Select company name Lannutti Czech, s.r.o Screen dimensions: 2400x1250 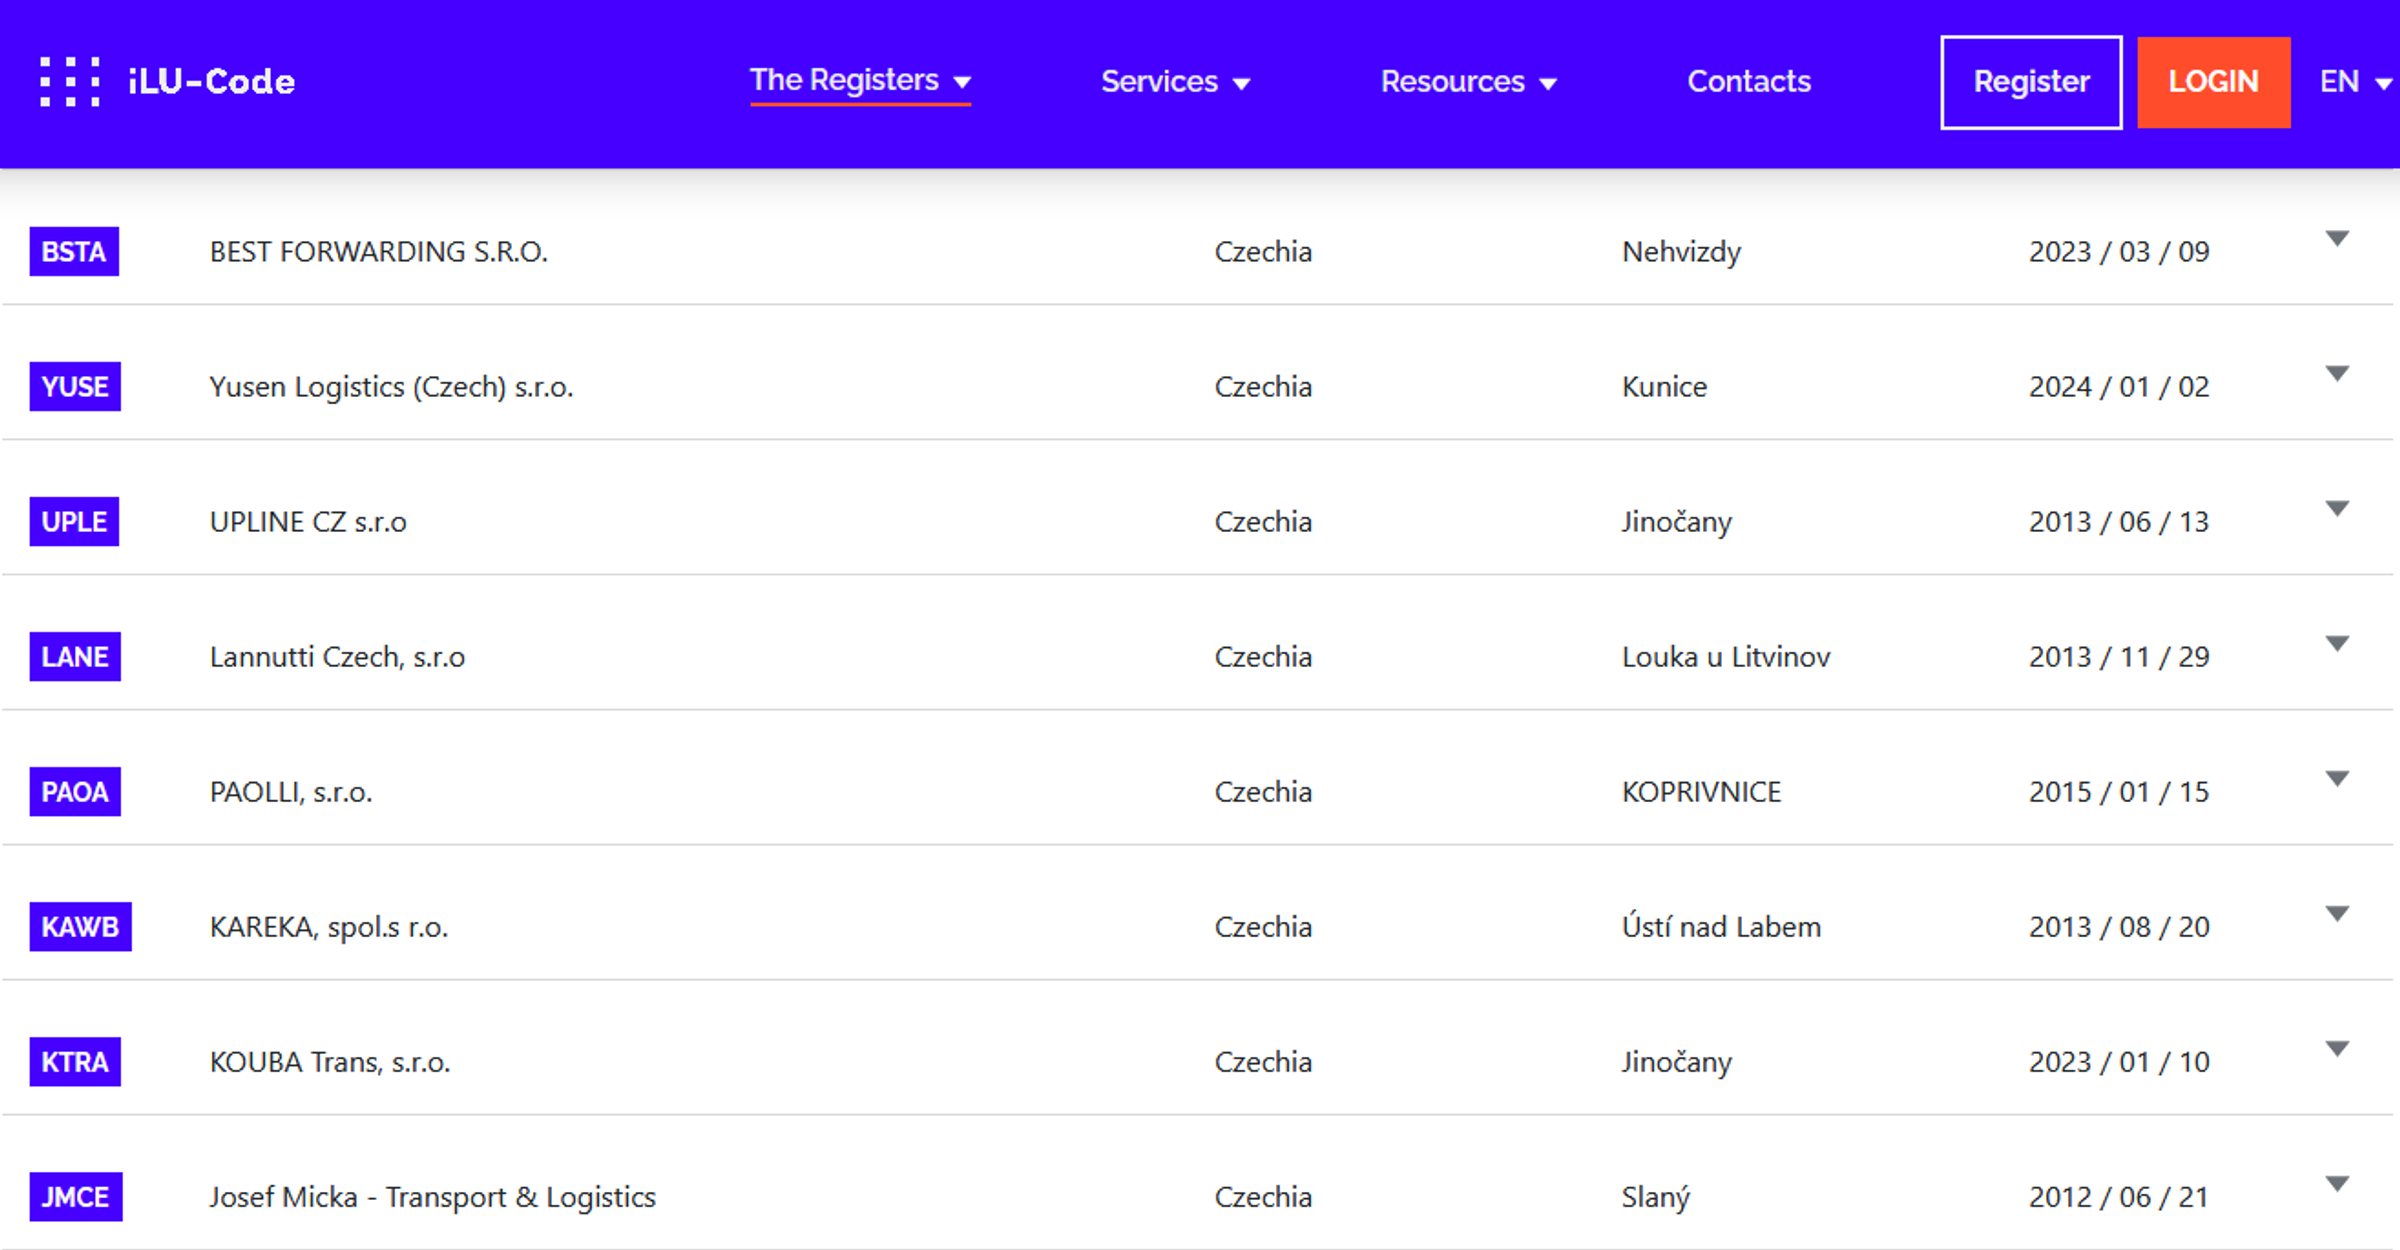337,657
